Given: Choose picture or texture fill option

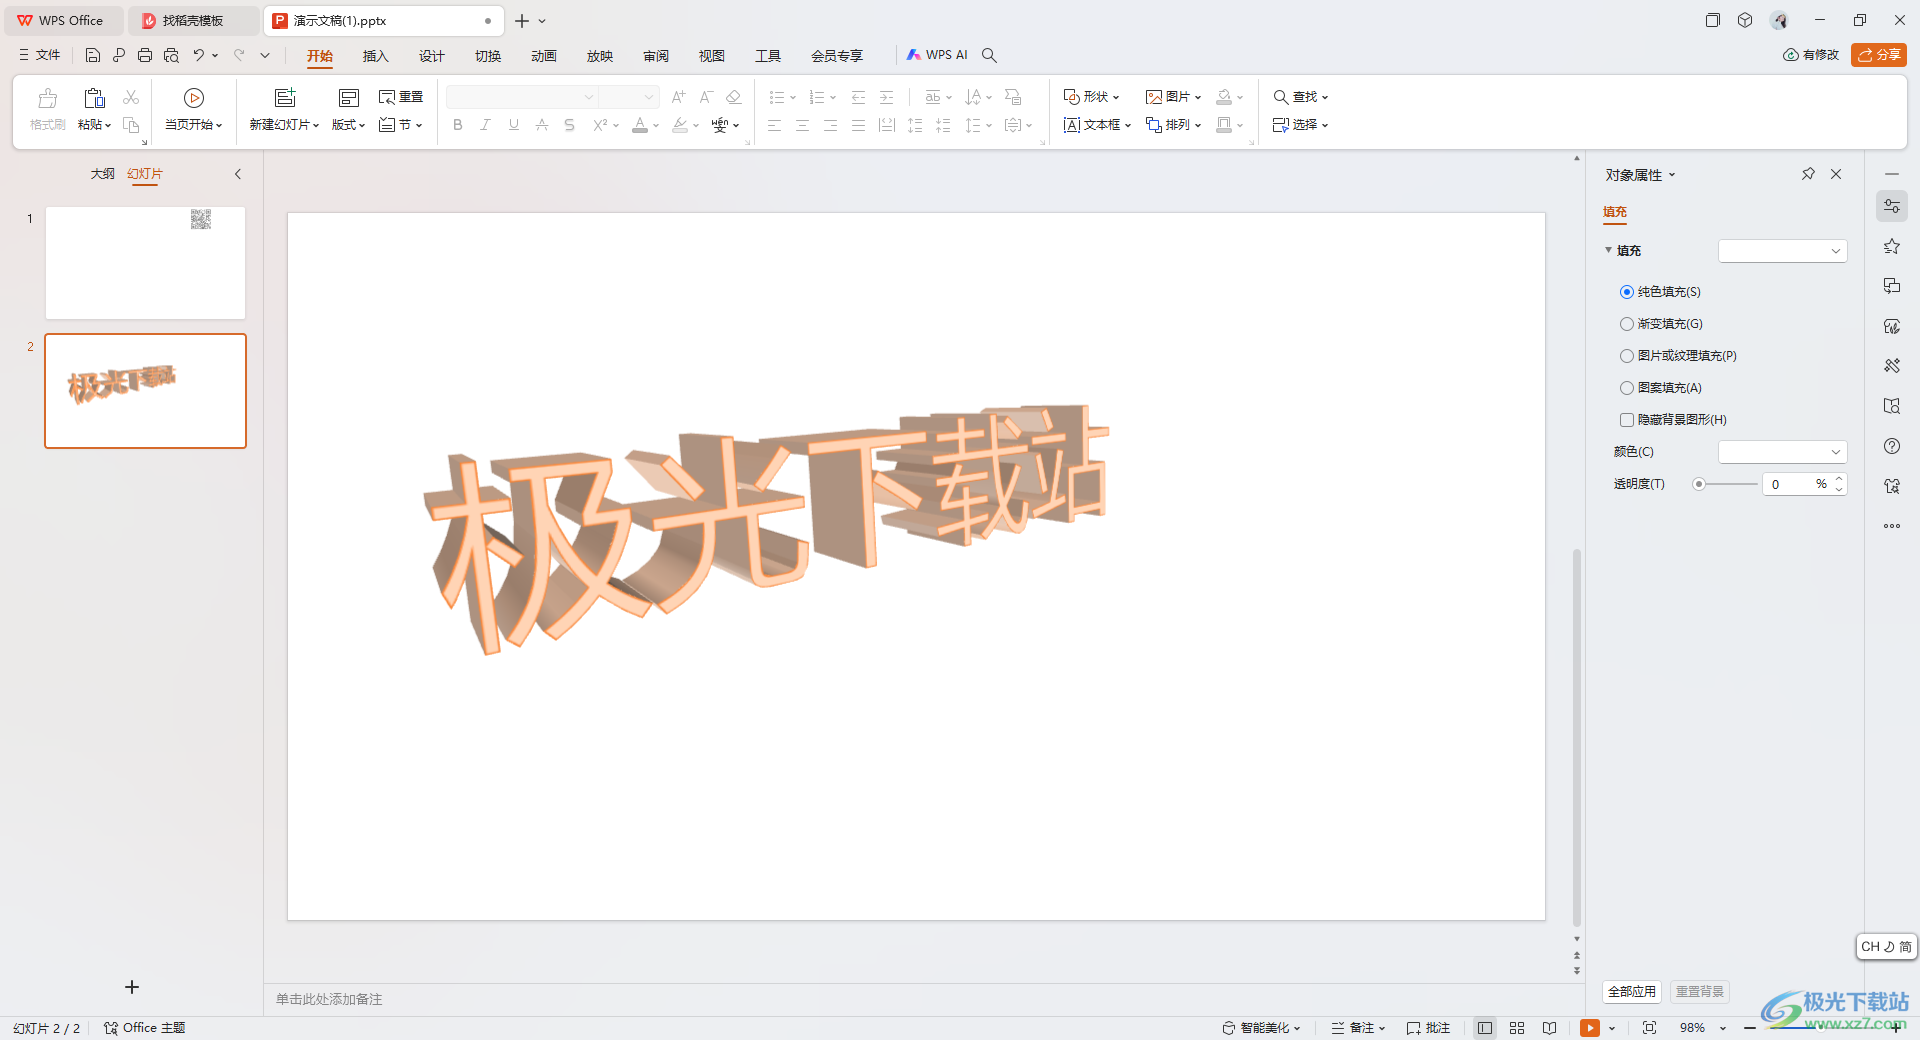Looking at the screenshot, I should click(1627, 356).
